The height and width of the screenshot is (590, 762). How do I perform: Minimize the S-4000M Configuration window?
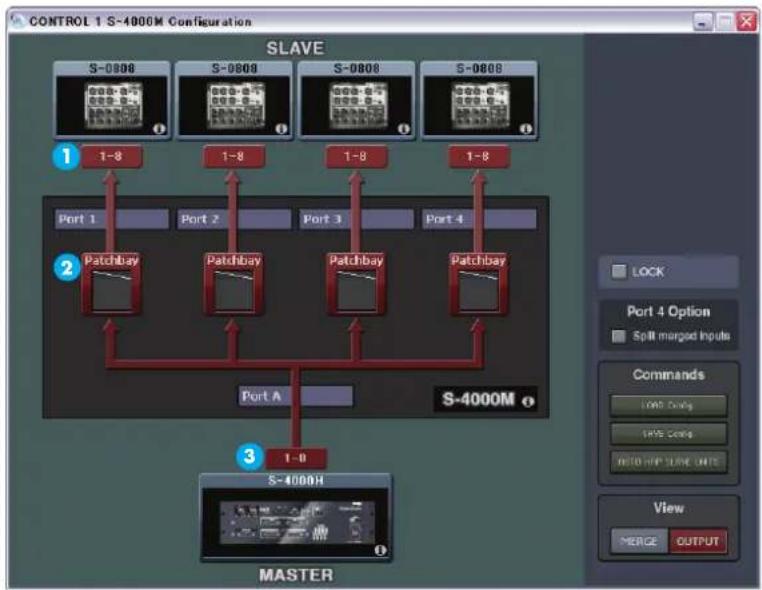703,21
